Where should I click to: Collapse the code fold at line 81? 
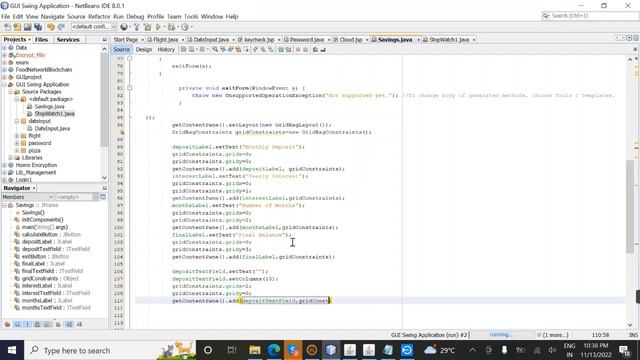point(129,88)
